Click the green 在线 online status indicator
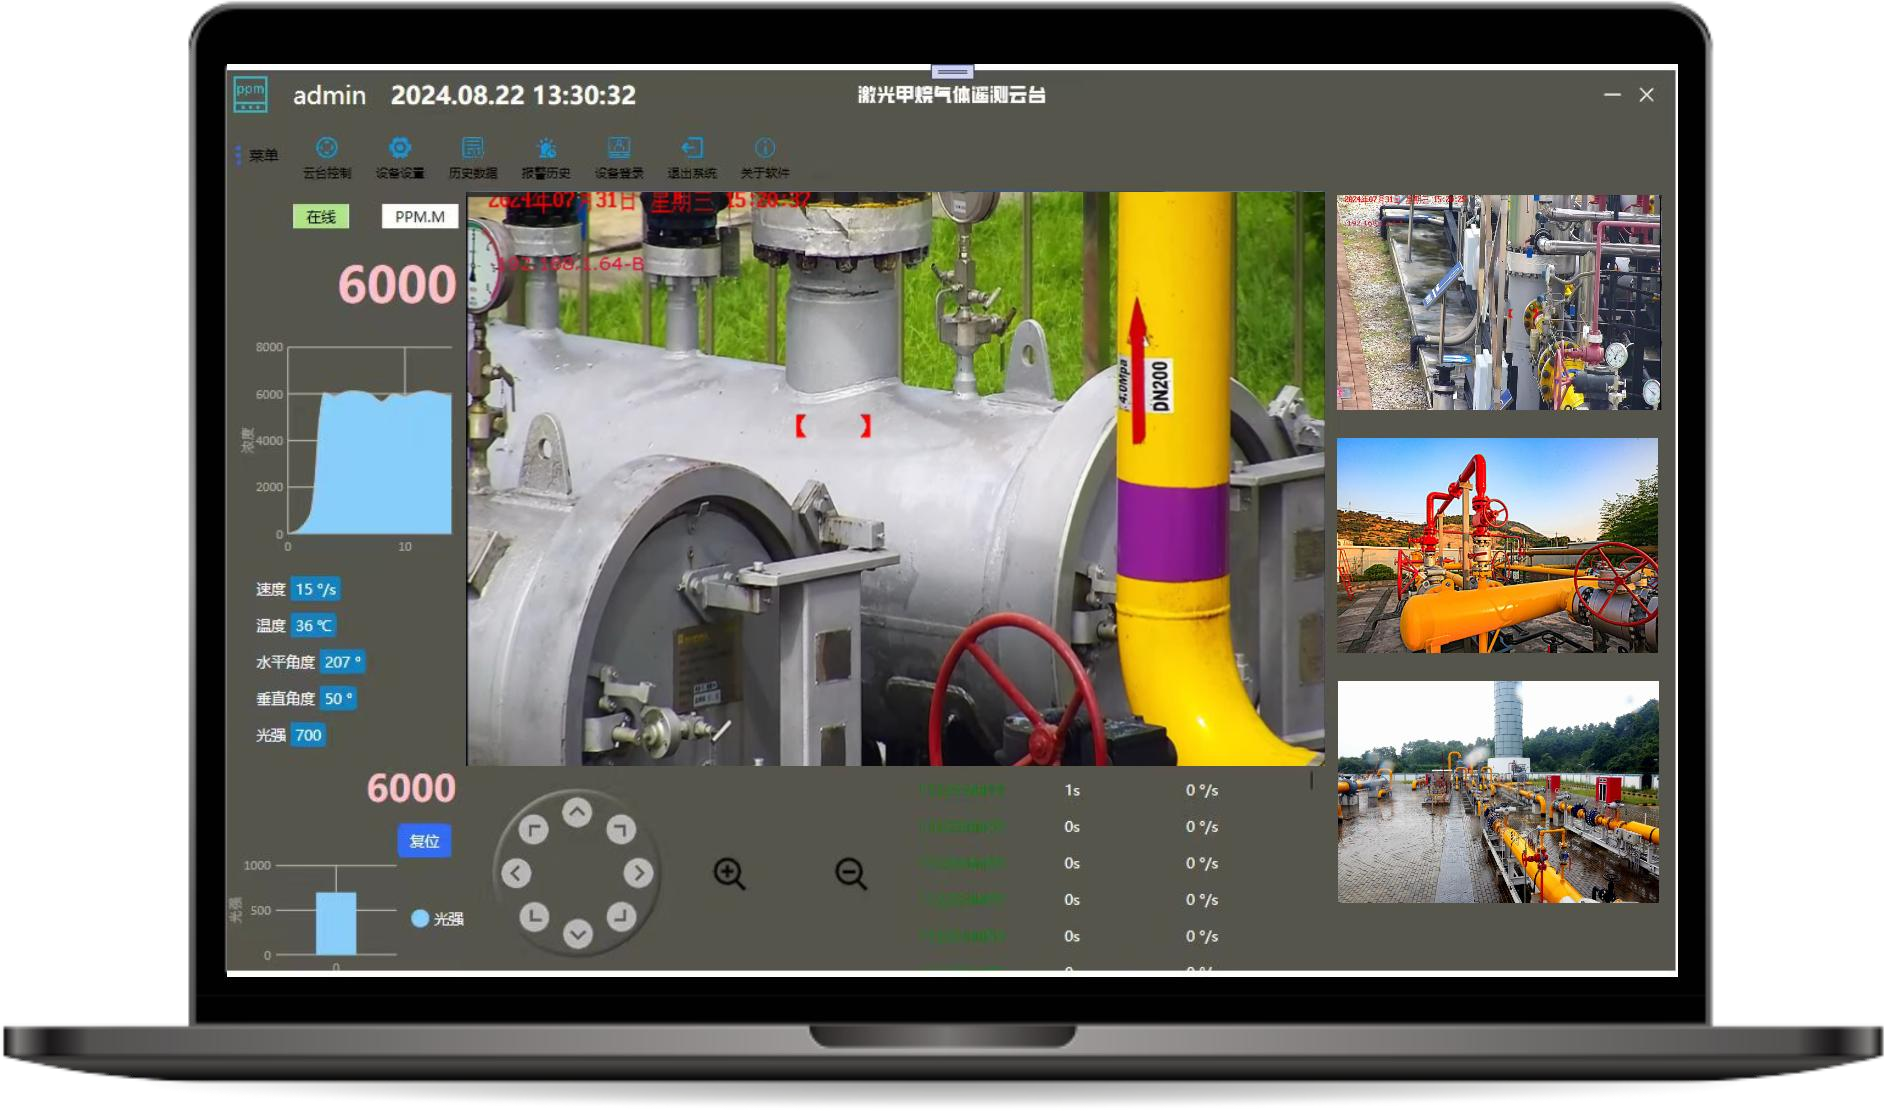The width and height of the screenshot is (1885, 1111). (321, 217)
